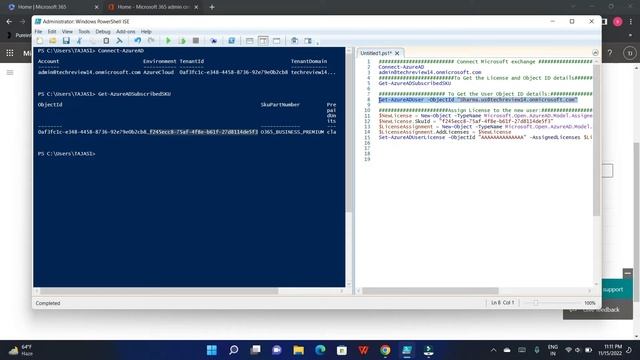Open File Explorer from taskbar

point(298,350)
